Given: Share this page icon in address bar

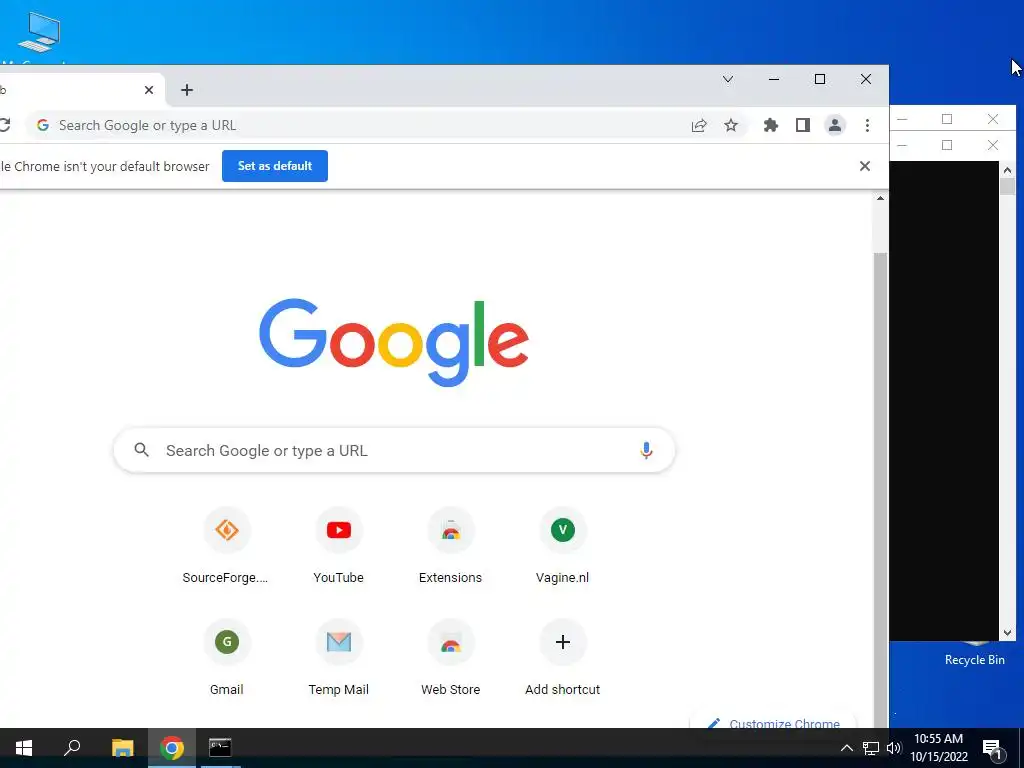Looking at the screenshot, I should [699, 125].
